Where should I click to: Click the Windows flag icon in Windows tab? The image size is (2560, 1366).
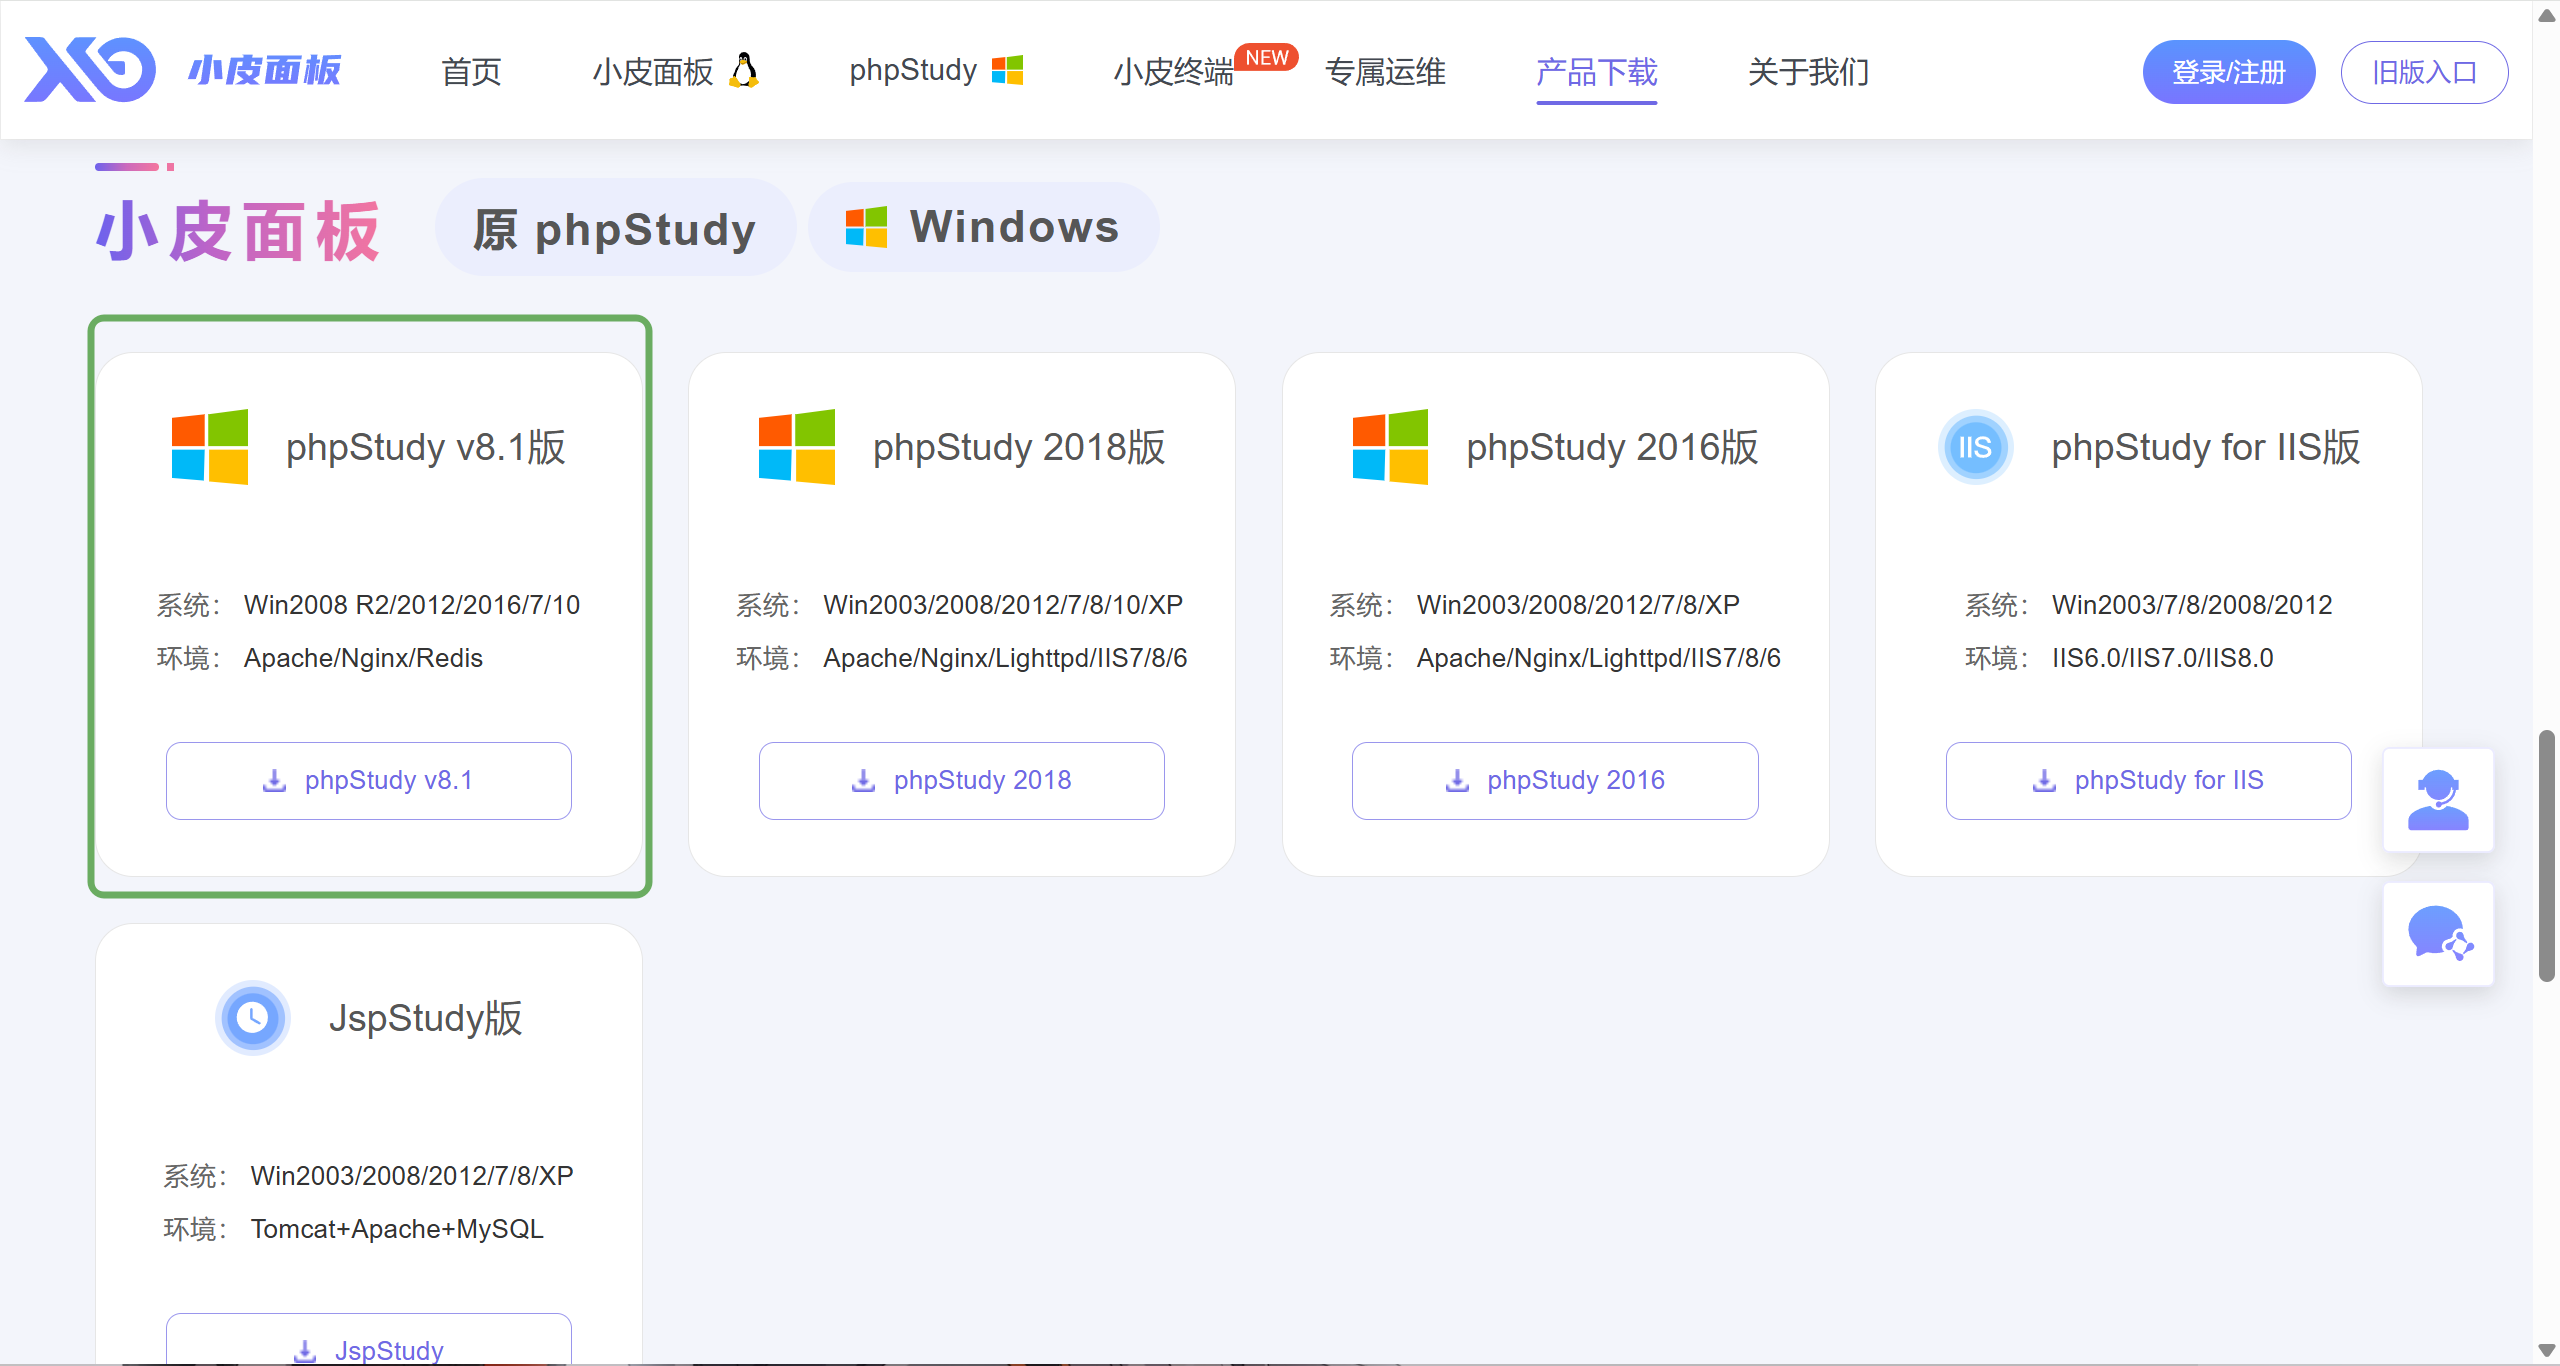point(866,227)
